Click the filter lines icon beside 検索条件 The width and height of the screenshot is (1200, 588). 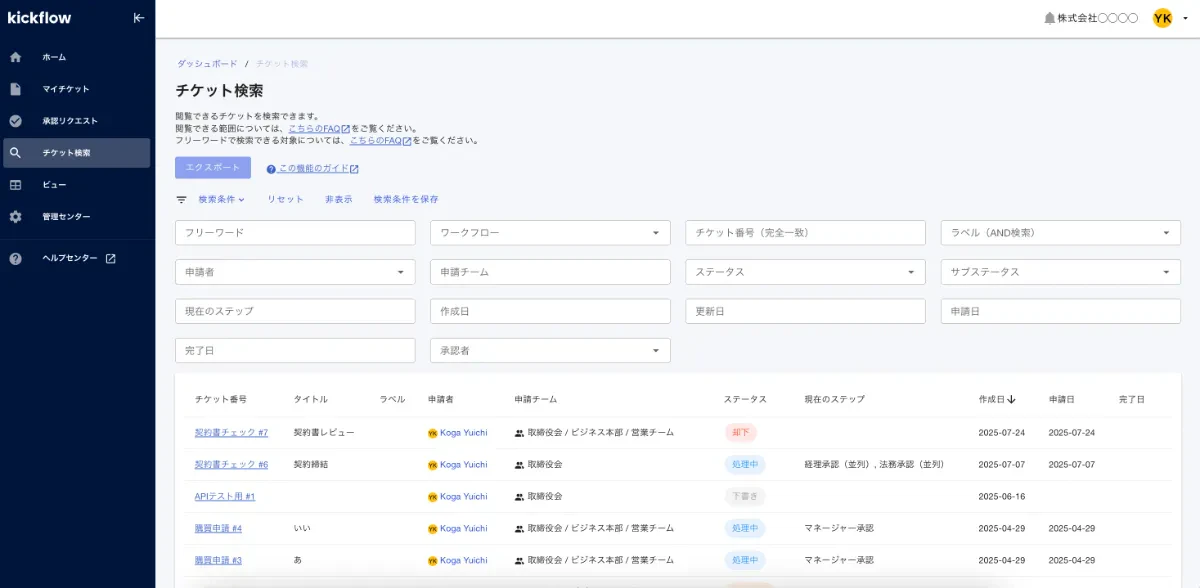pyautogui.click(x=181, y=199)
